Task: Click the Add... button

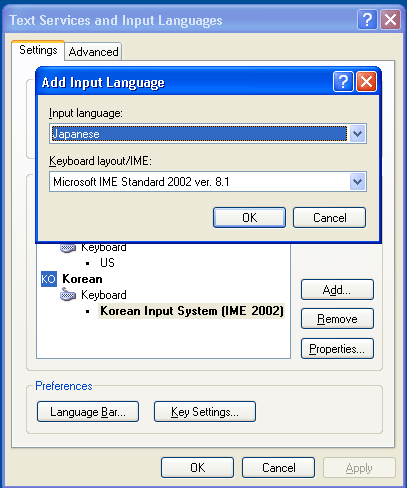Action: pyautogui.click(x=337, y=290)
